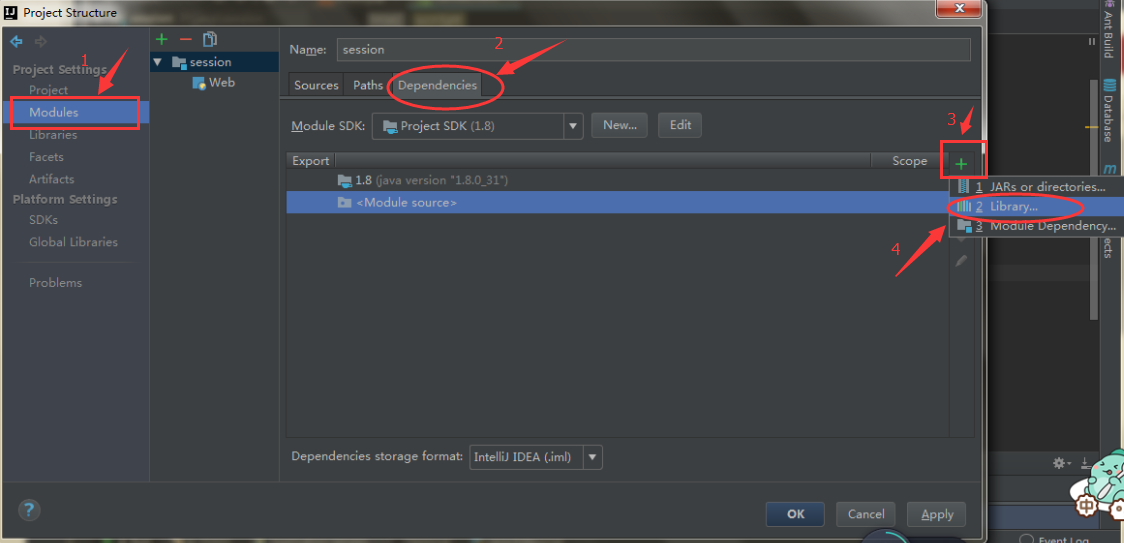Switch to the Paths tab
1124x543 pixels.
[x=368, y=85]
